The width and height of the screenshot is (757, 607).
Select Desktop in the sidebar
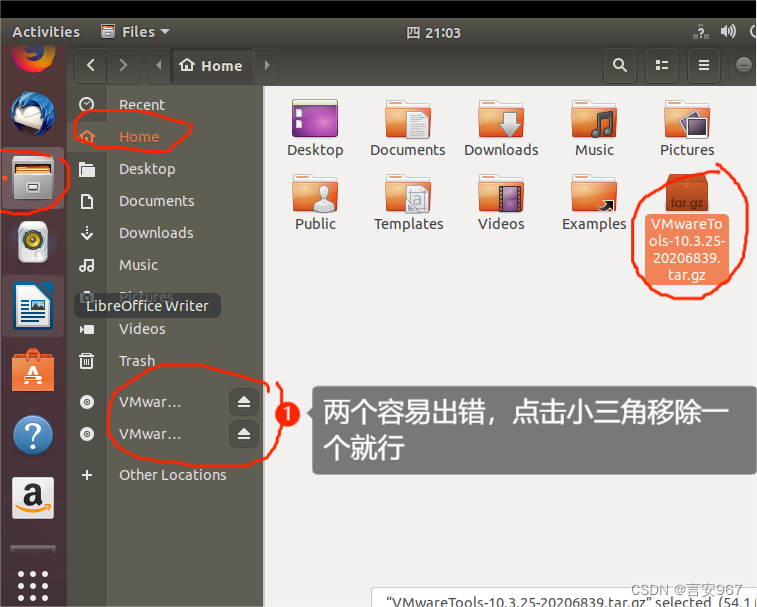point(165,169)
